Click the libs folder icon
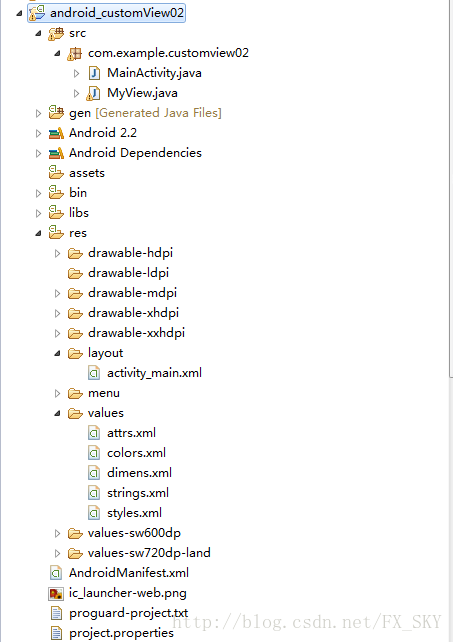453x642 pixels. [x=56, y=213]
